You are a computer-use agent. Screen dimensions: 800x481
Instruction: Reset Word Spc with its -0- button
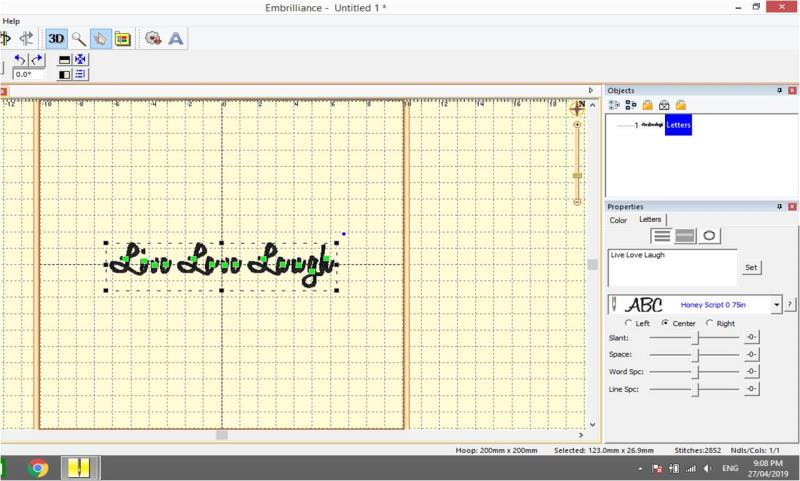tap(752, 371)
